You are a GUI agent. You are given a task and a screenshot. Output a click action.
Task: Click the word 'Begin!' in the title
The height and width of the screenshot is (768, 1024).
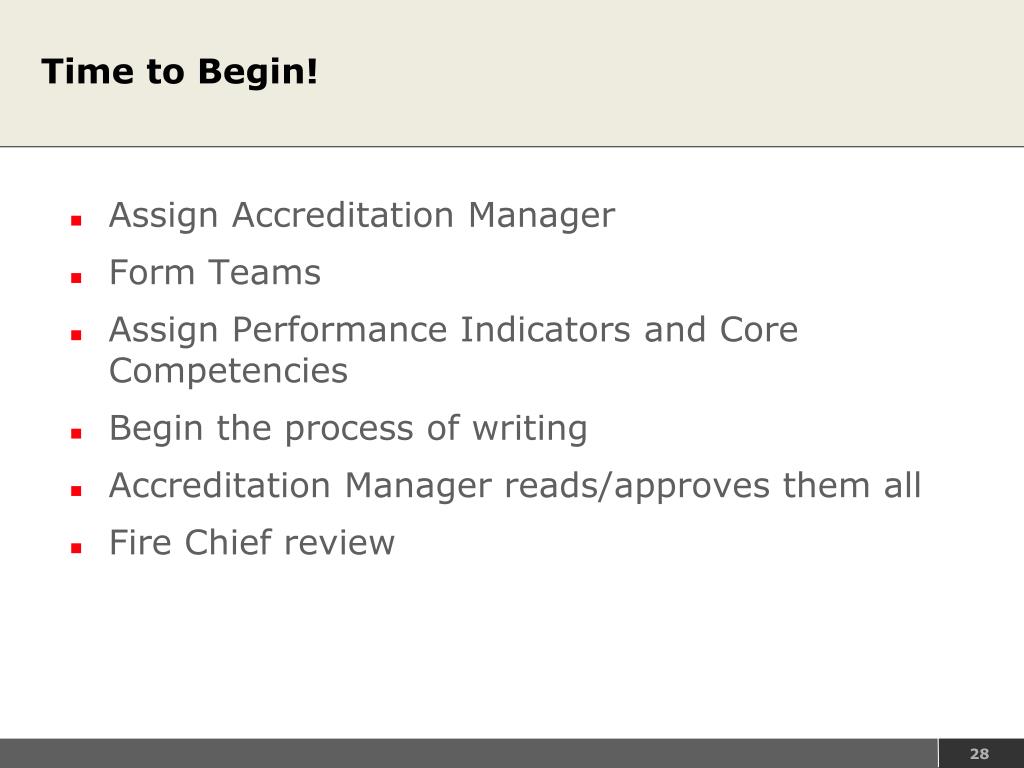(258, 71)
